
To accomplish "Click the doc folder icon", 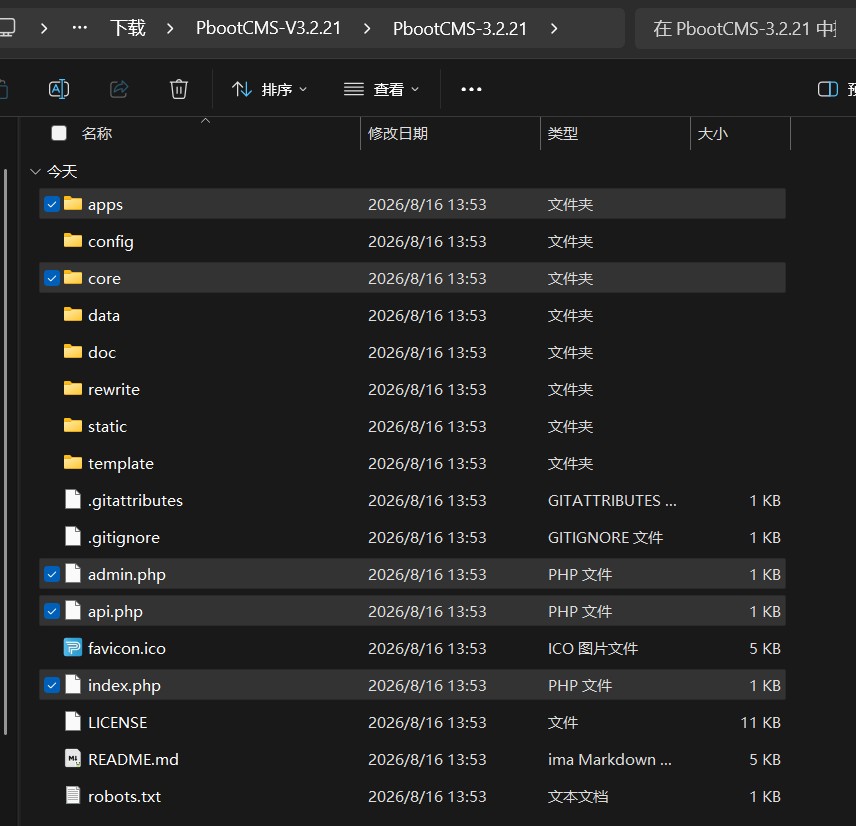I will pyautogui.click(x=73, y=351).
